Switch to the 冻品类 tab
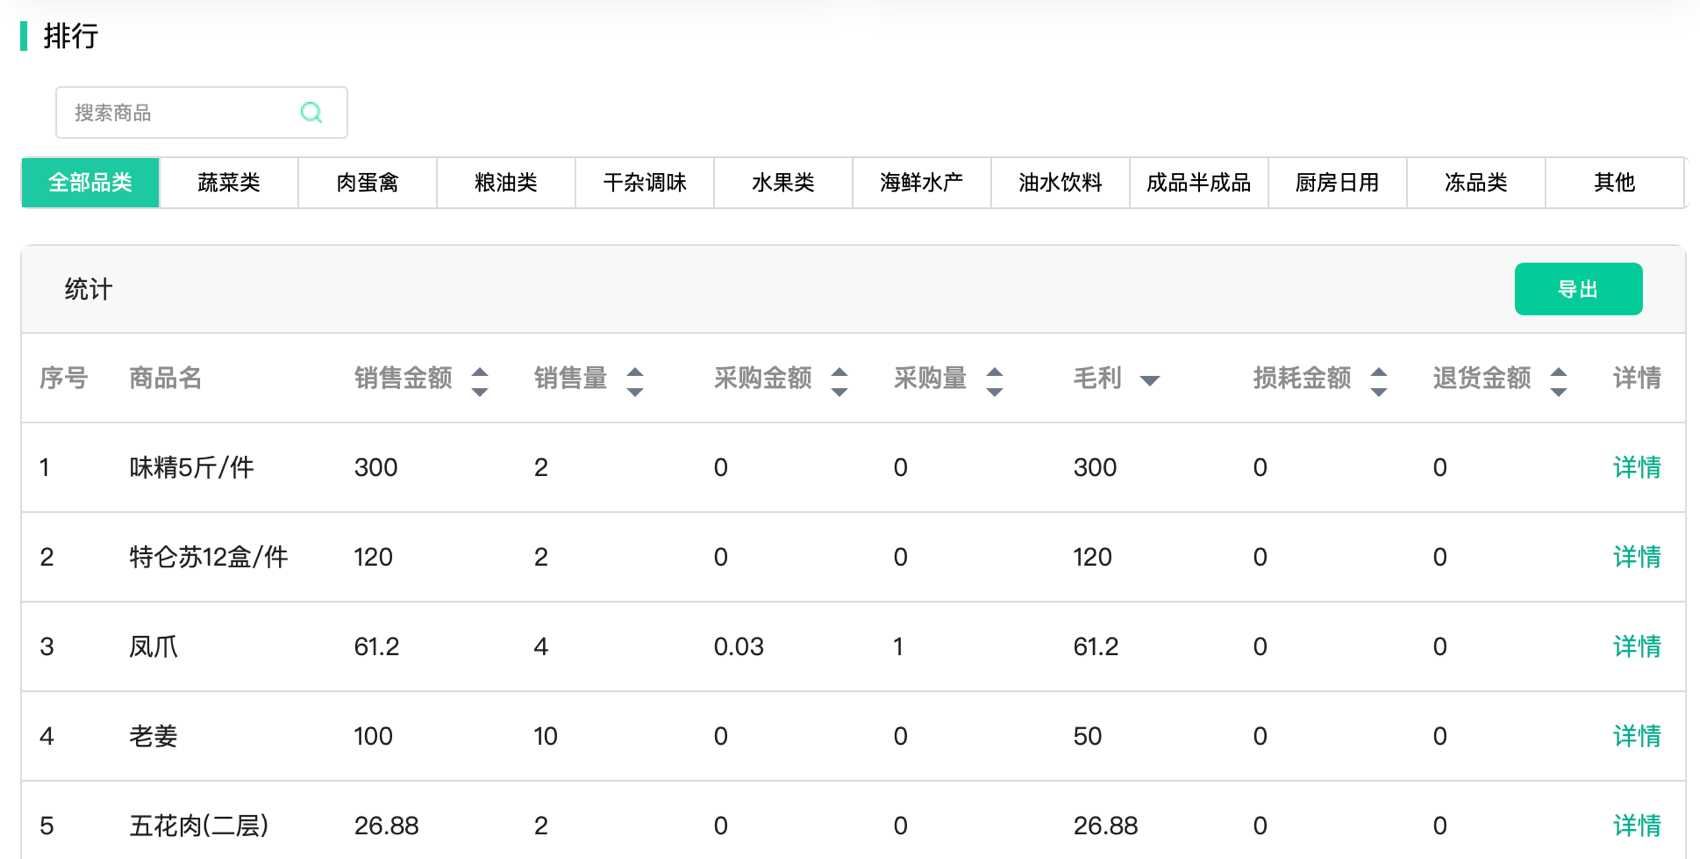This screenshot has height=859, width=1700. coord(1475,183)
